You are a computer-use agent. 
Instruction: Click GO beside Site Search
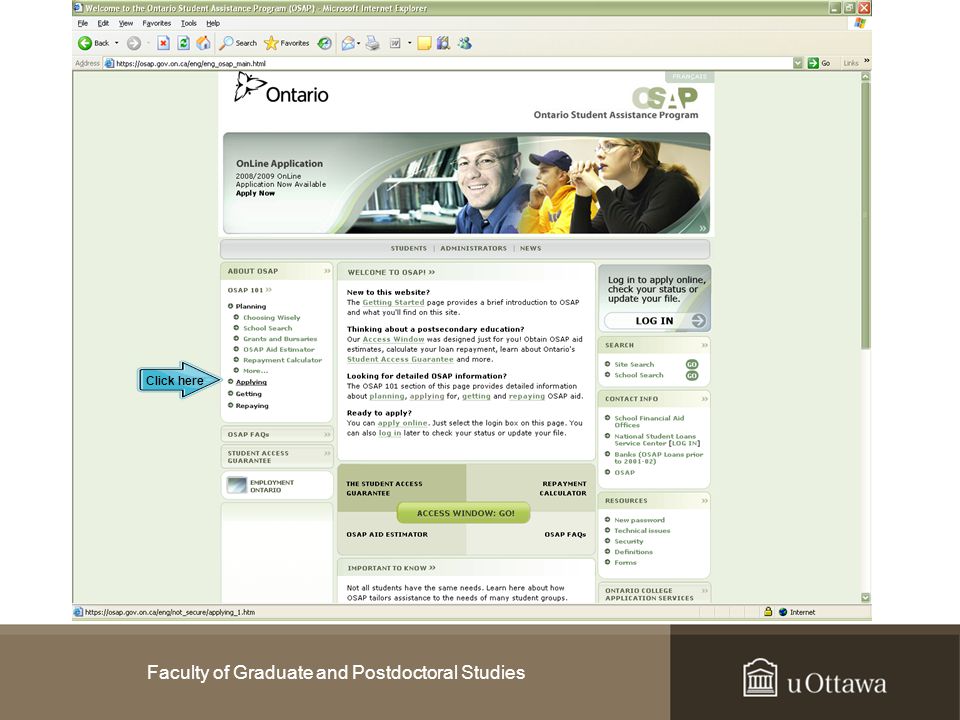pos(692,364)
